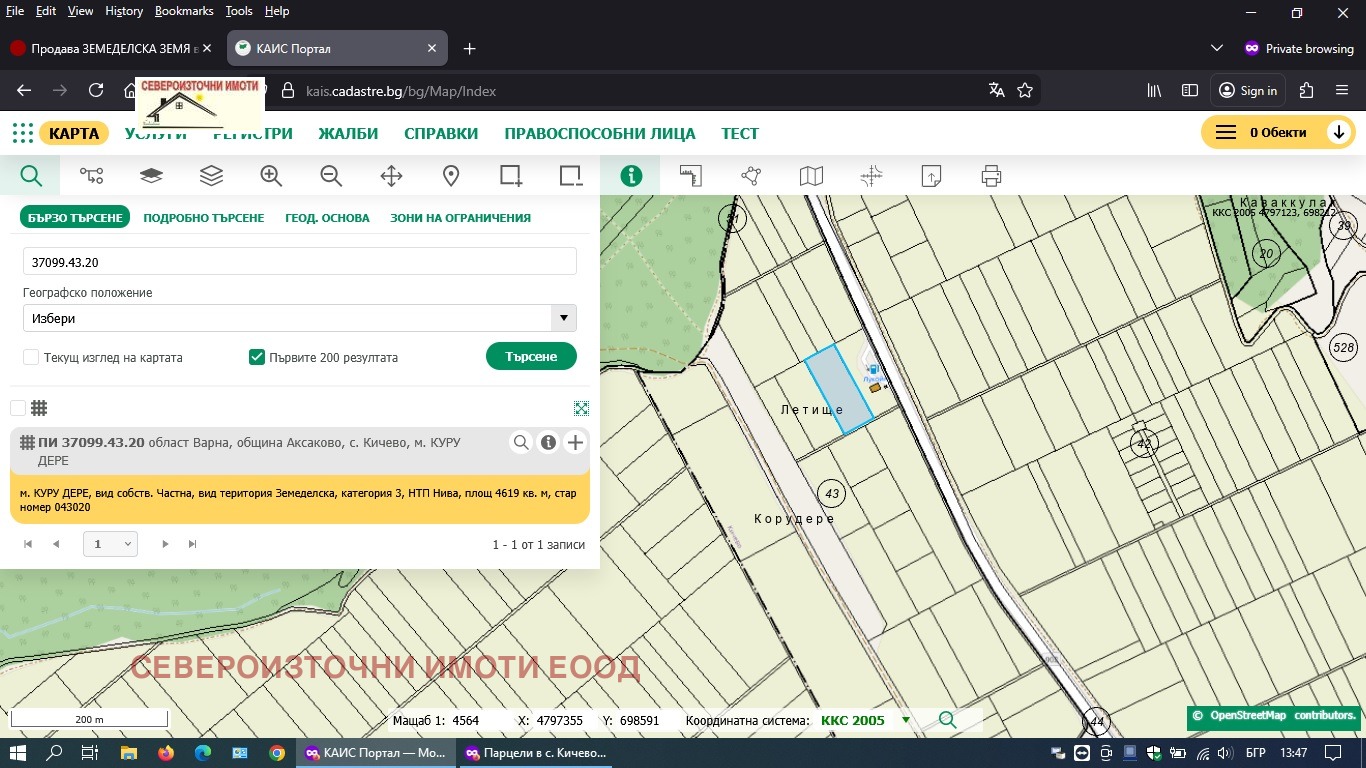Screen dimensions: 1366x768
Task: Expand the page number selector
Action: (x=109, y=544)
